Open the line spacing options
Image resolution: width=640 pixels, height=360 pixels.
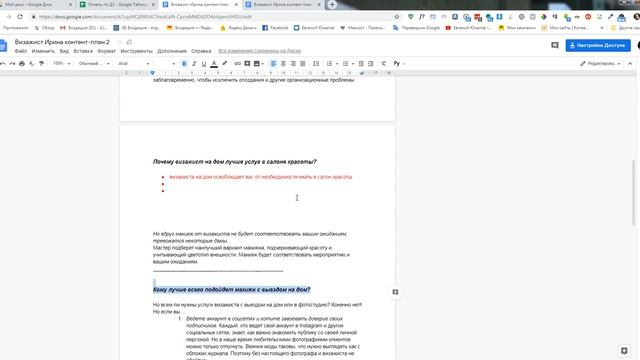click(x=316, y=64)
